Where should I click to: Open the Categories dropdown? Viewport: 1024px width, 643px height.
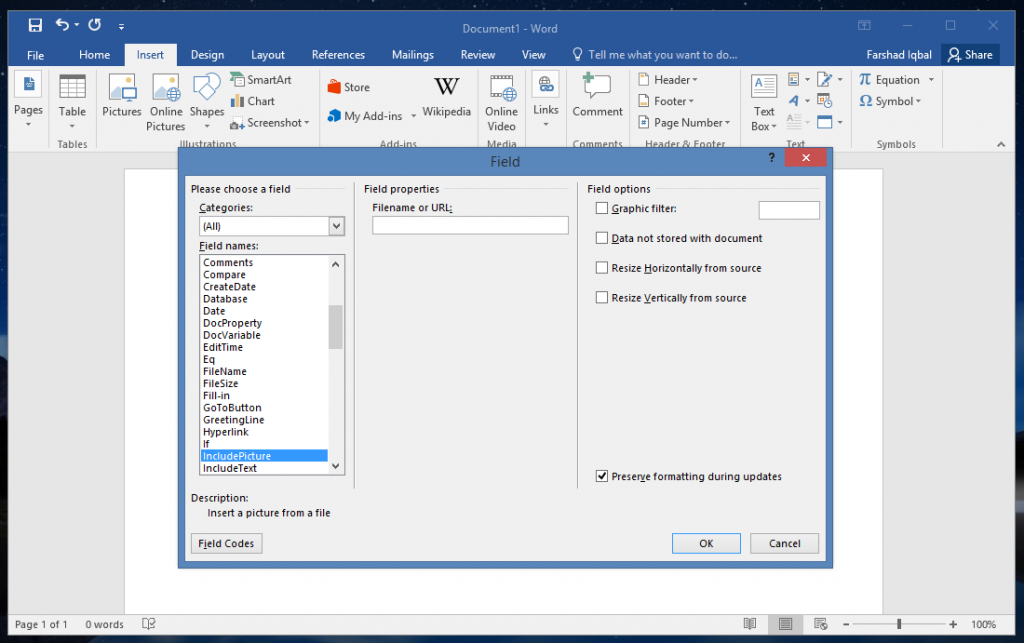coord(337,226)
